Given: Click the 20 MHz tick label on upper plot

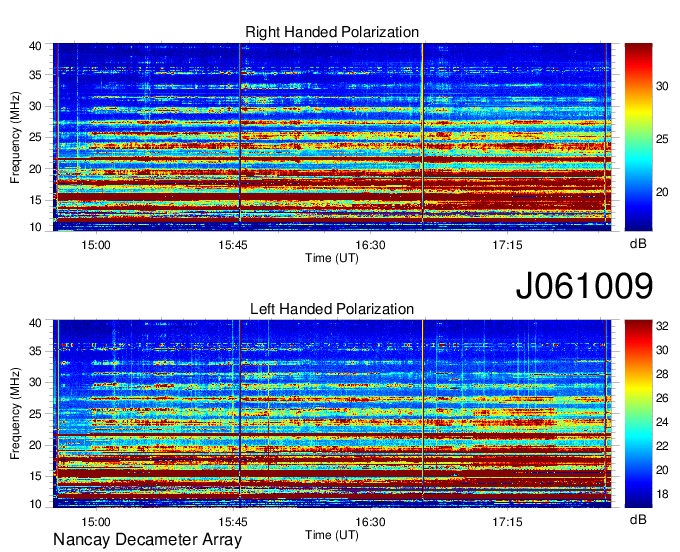Looking at the screenshot, I should click(x=35, y=169).
